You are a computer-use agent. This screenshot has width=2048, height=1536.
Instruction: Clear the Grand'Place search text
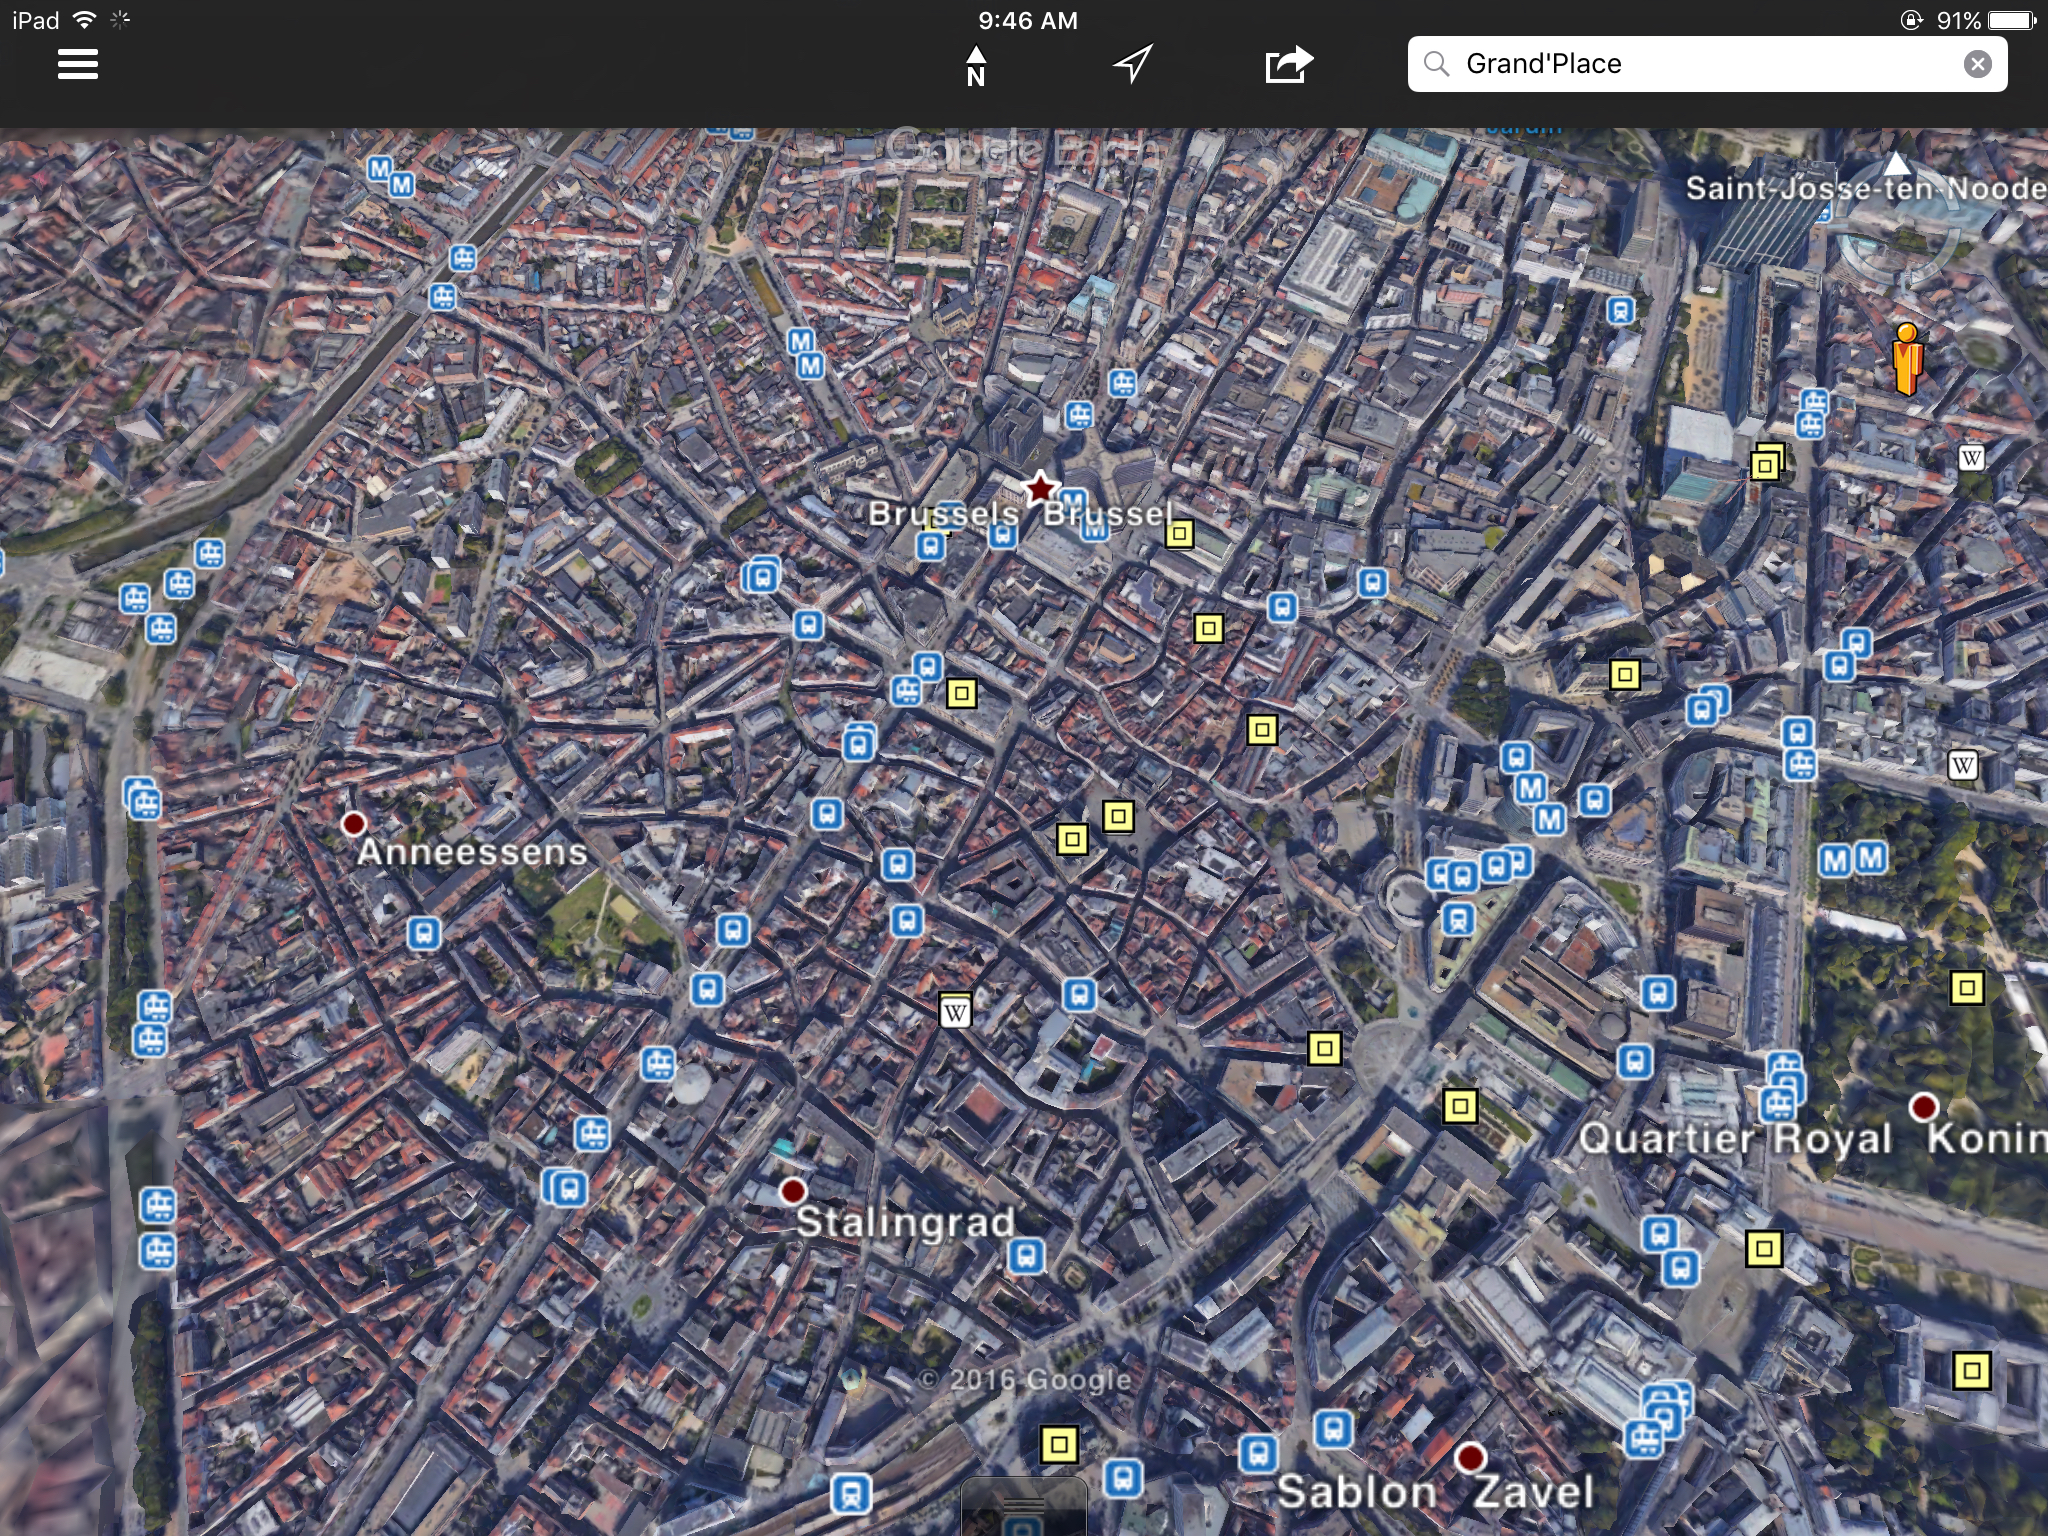click(x=1977, y=64)
